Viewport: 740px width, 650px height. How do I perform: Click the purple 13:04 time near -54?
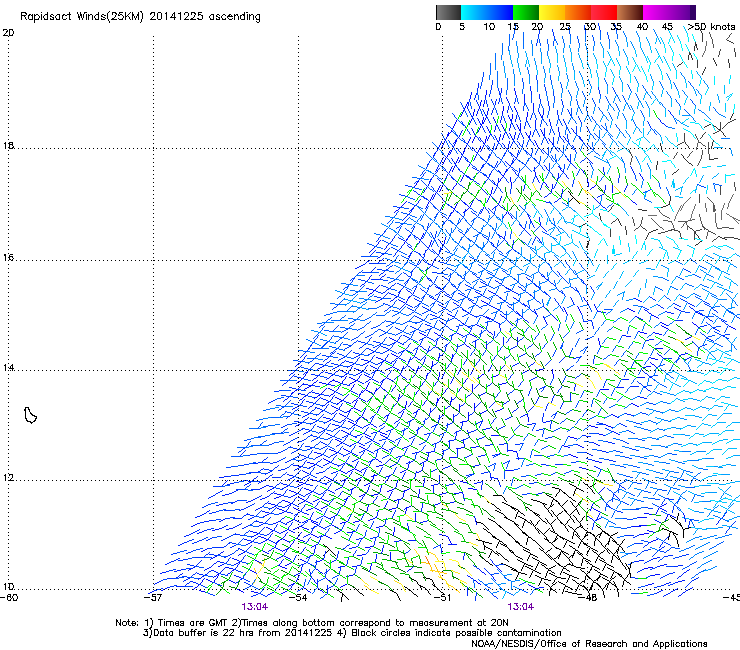[254, 607]
